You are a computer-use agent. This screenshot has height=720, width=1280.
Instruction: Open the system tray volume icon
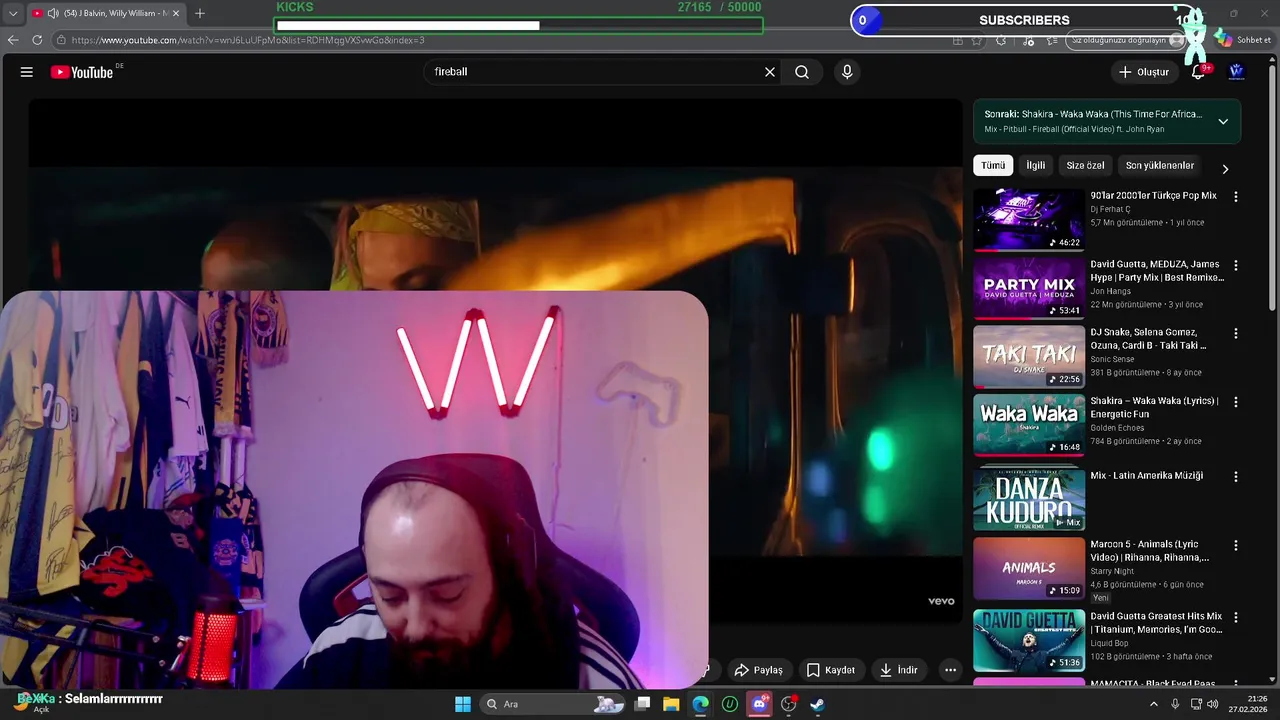point(1211,704)
